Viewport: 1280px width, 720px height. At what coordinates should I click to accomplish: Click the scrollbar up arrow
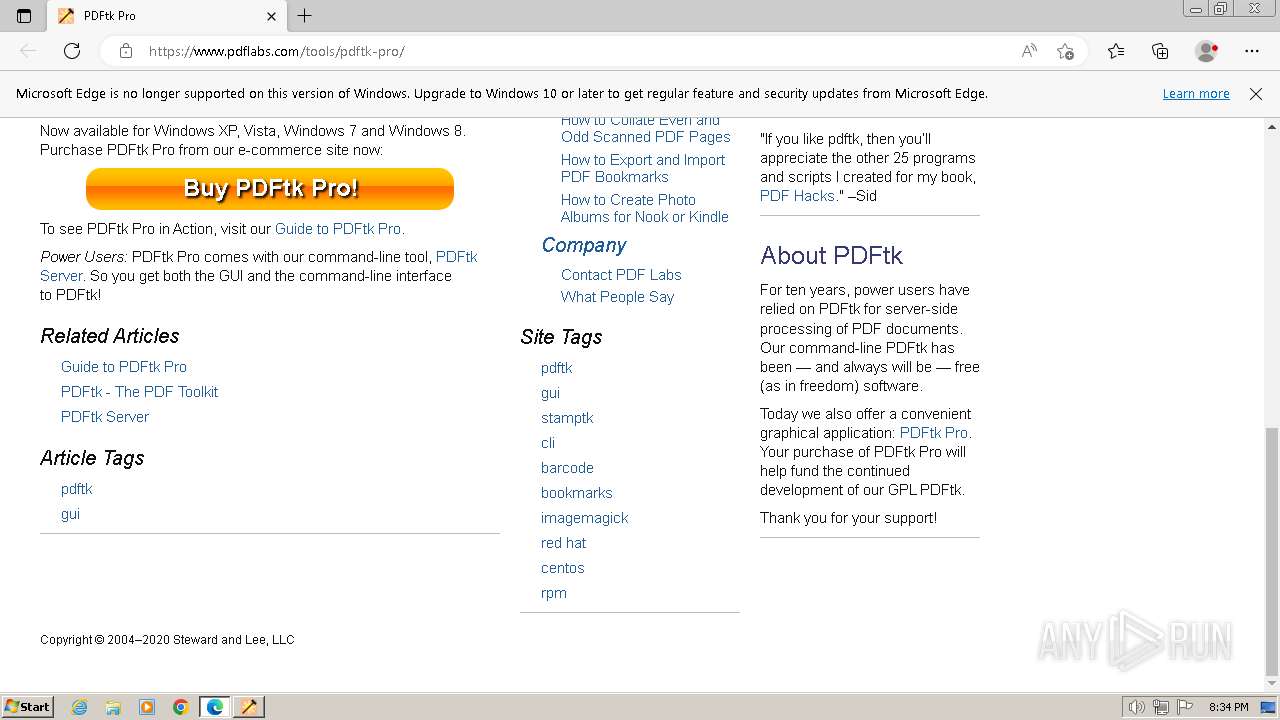(x=1272, y=128)
